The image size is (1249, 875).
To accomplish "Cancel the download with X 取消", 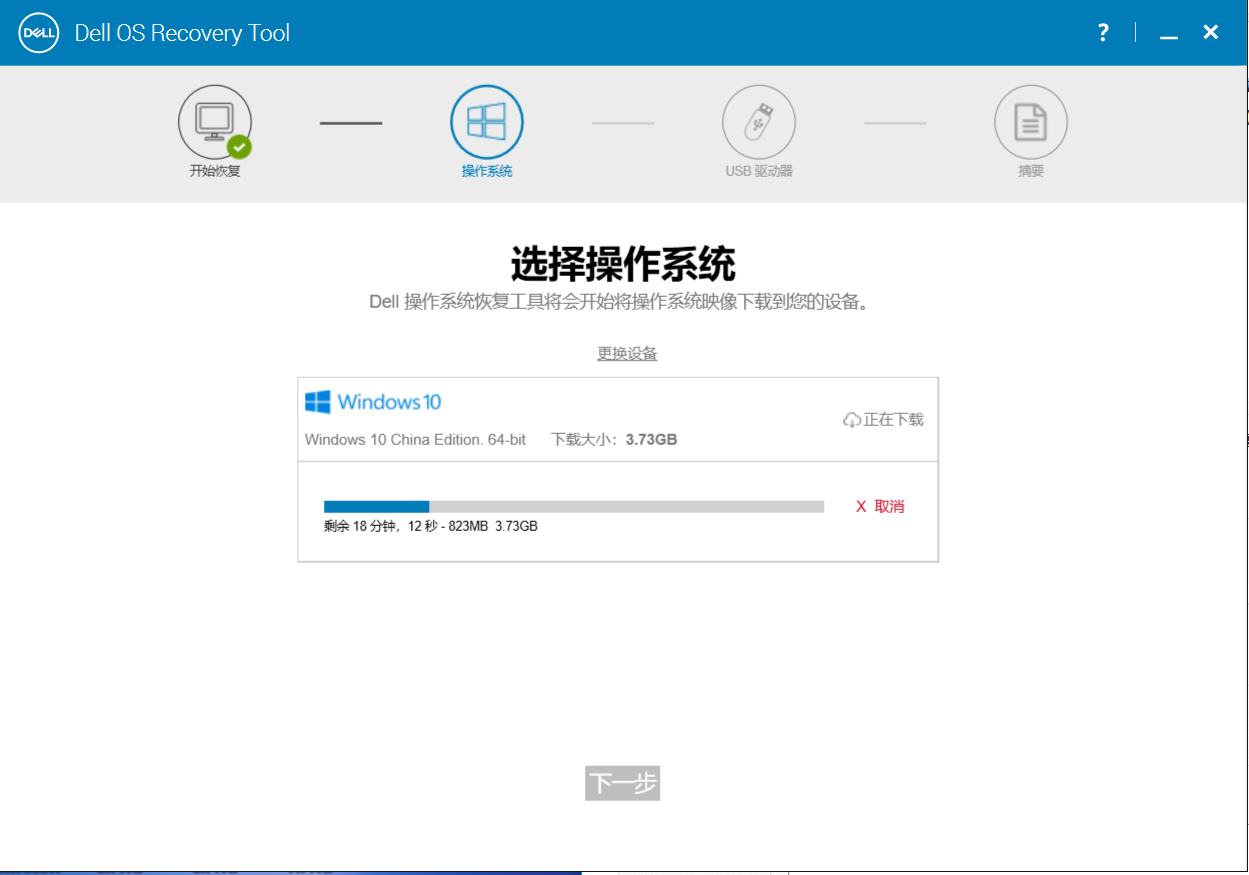I will click(x=880, y=507).
